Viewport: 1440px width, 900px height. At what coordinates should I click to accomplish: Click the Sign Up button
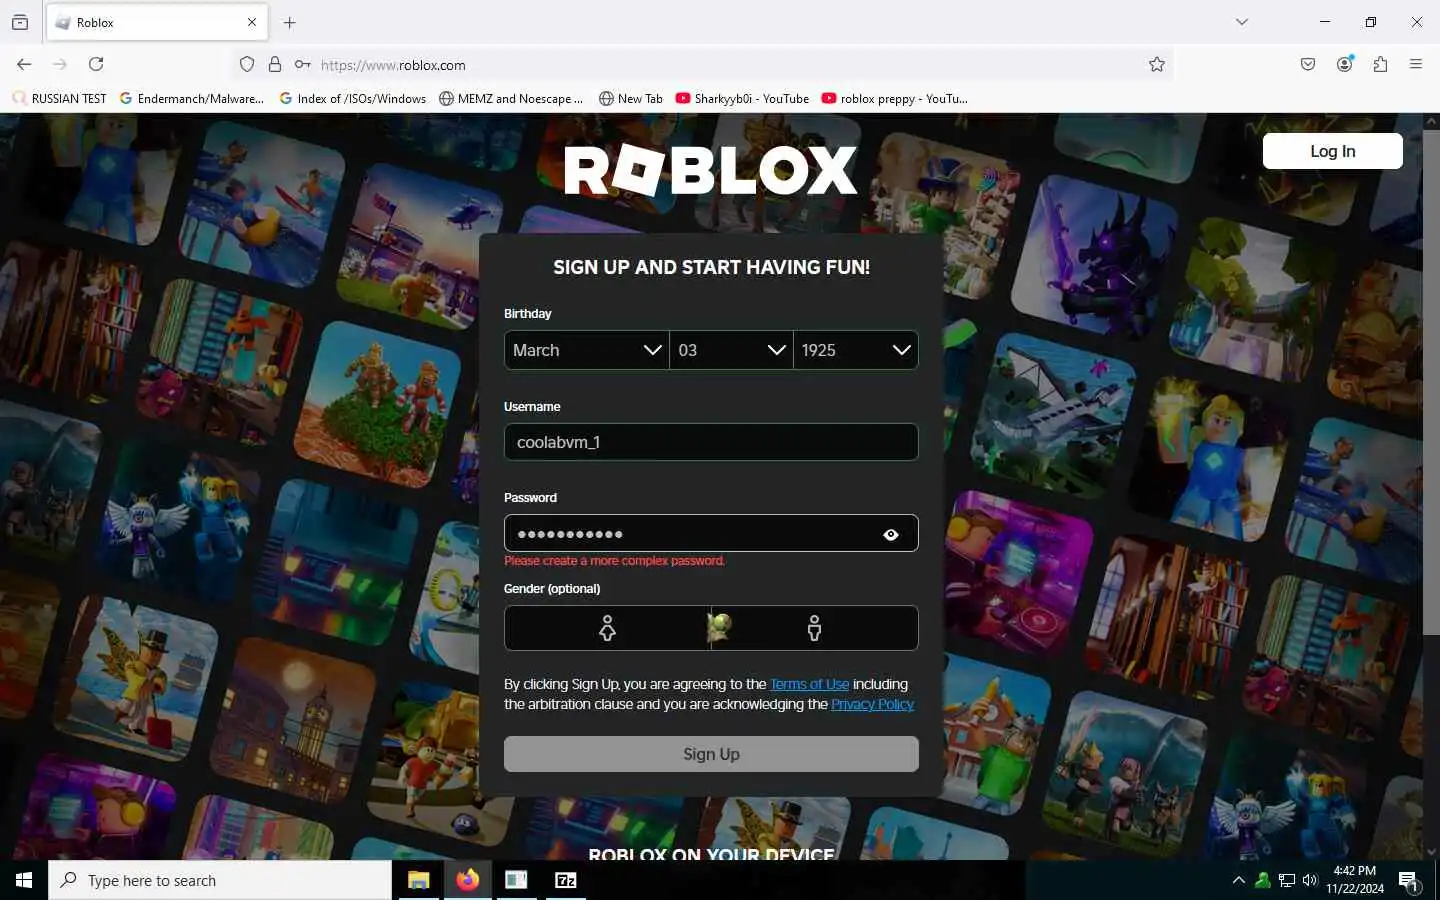coord(711,754)
